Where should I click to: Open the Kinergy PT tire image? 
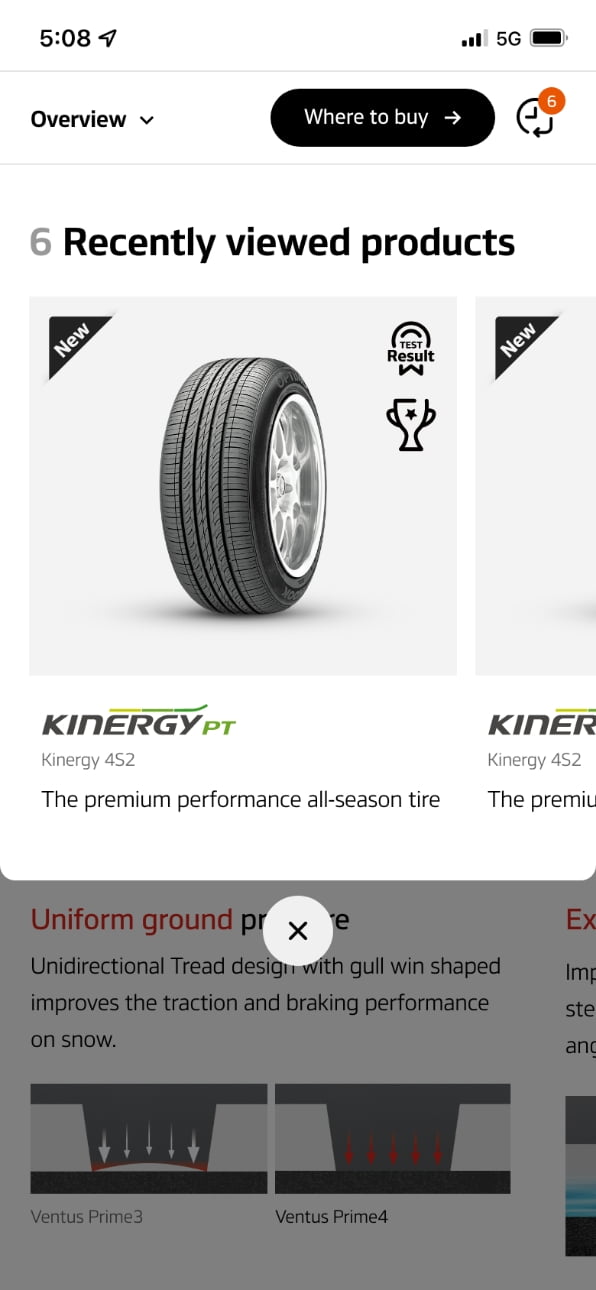[243, 486]
